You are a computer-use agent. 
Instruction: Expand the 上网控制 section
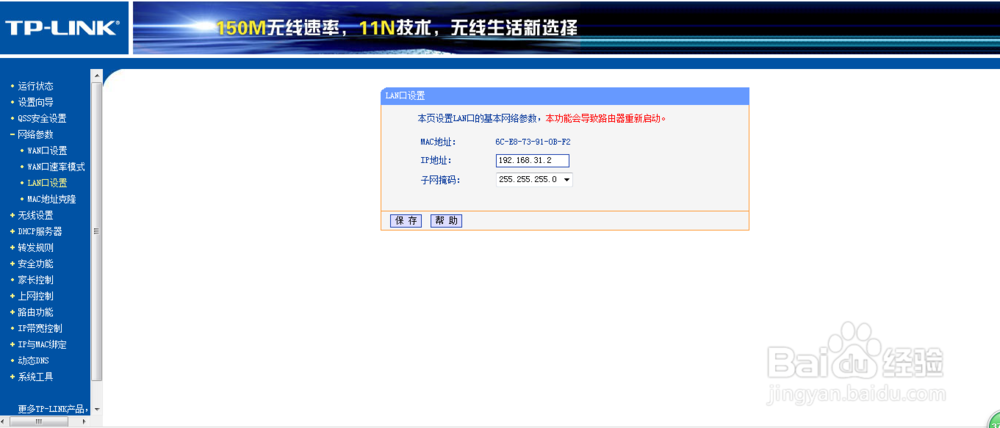(x=35, y=296)
